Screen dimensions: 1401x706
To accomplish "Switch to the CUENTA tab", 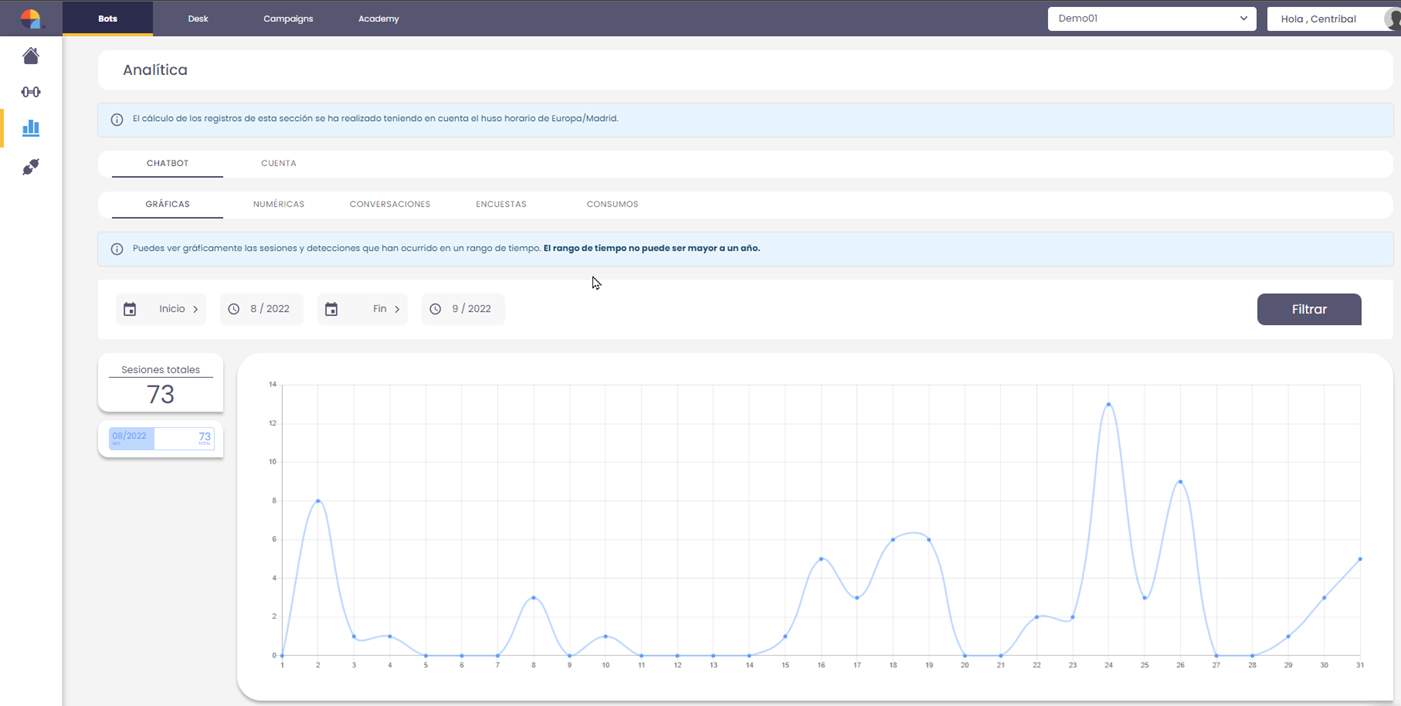I will [278, 163].
